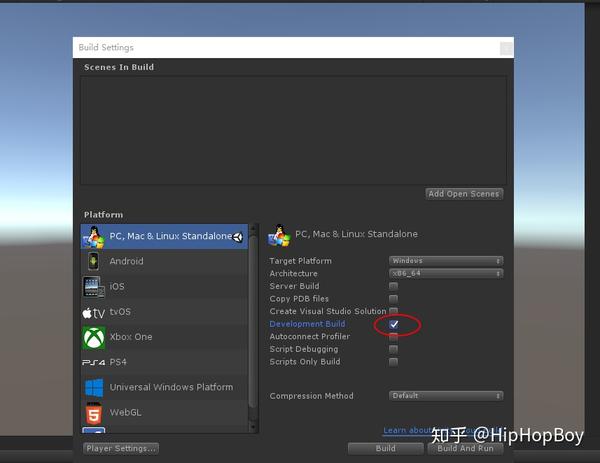
Task: Click the Build button
Action: click(x=386, y=448)
